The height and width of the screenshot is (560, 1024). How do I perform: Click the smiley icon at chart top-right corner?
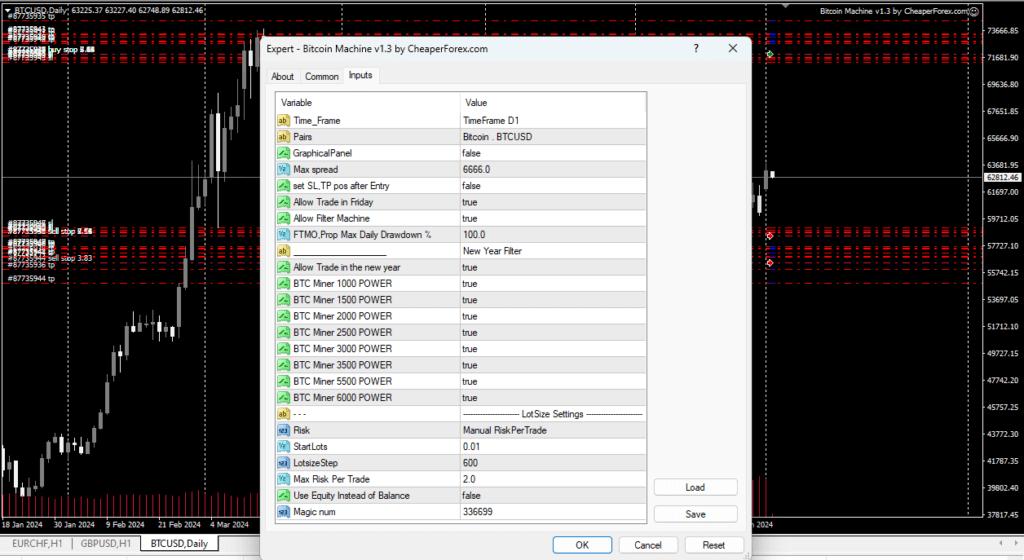coord(974,11)
